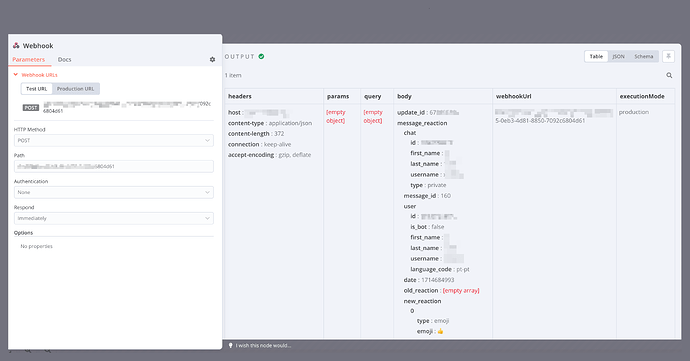Click the POST method badge
Screen dimensions: 690x361
click(31, 107)
